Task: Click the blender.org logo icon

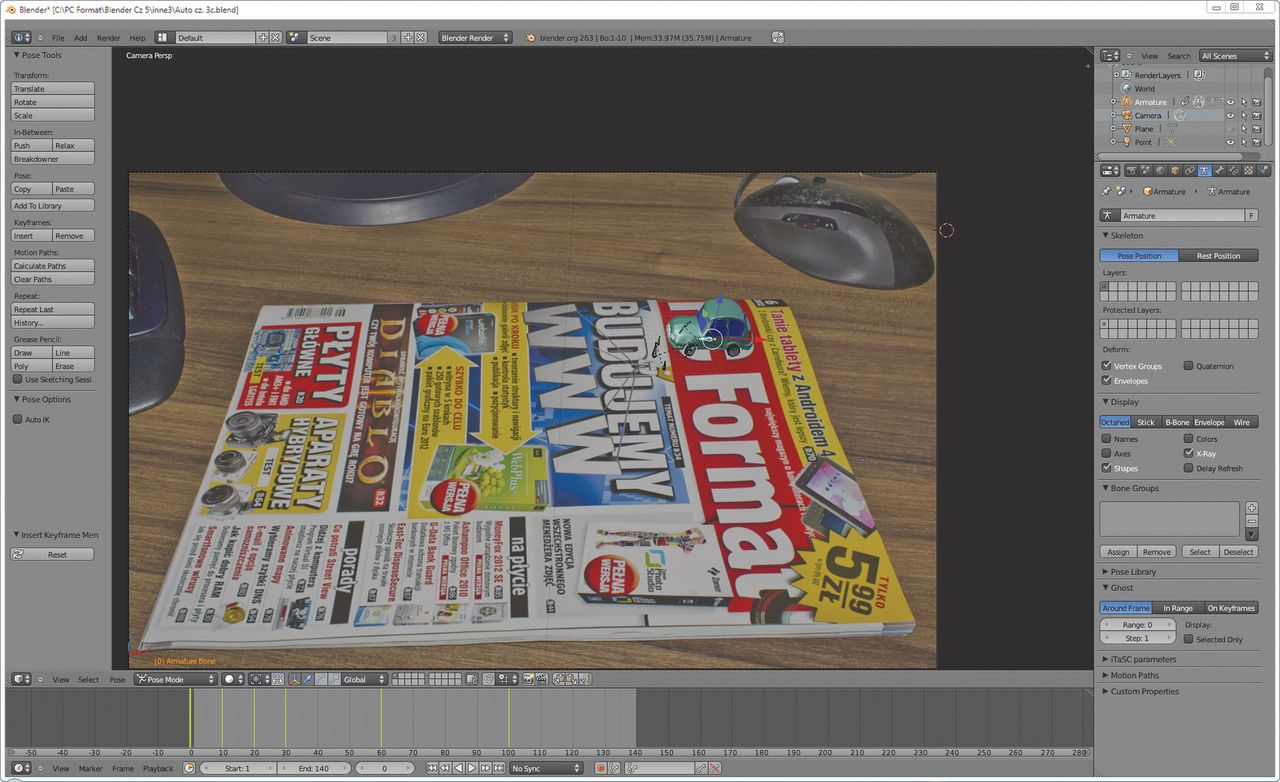Action: click(531, 37)
